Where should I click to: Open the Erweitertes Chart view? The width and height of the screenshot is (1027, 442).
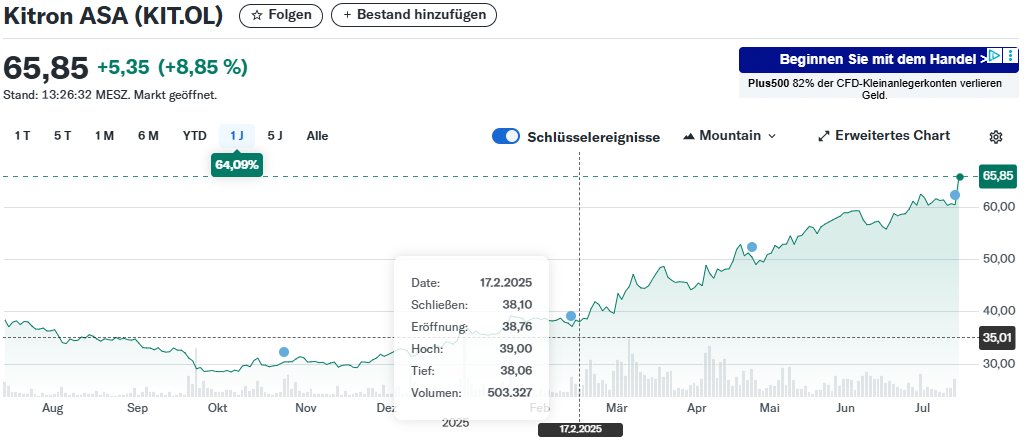click(x=884, y=136)
